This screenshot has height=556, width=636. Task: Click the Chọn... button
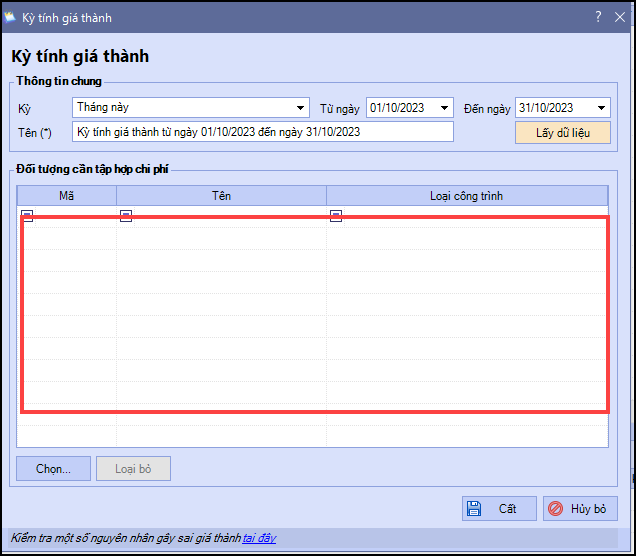53,468
